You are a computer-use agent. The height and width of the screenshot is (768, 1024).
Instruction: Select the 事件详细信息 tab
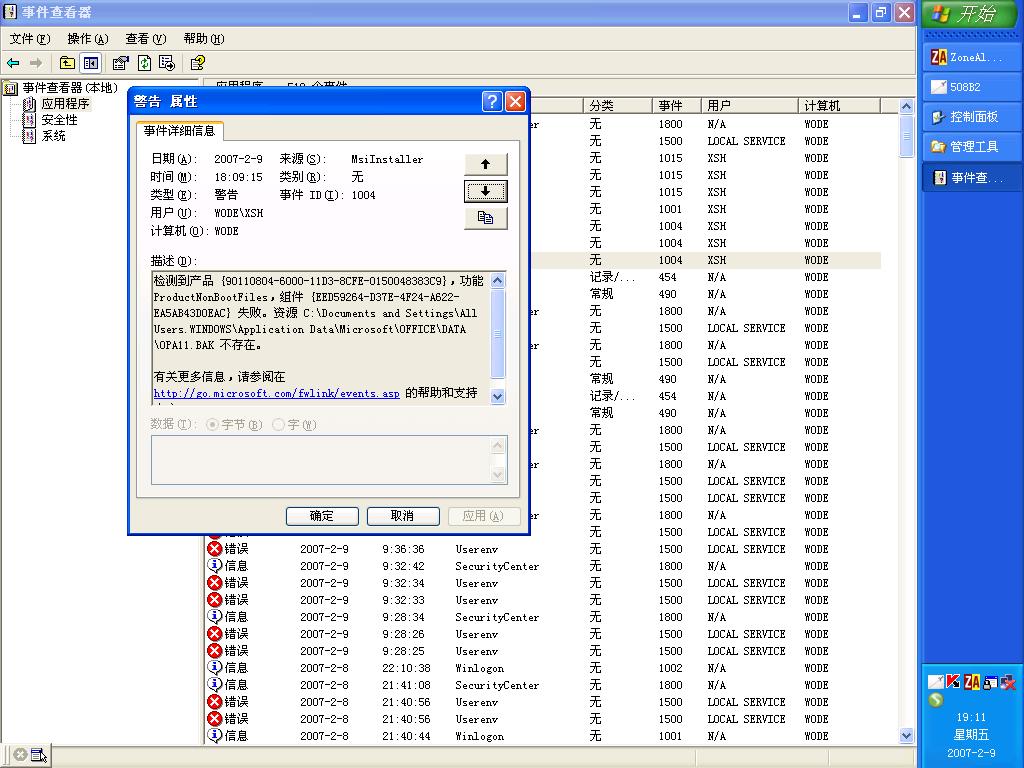tap(180, 131)
